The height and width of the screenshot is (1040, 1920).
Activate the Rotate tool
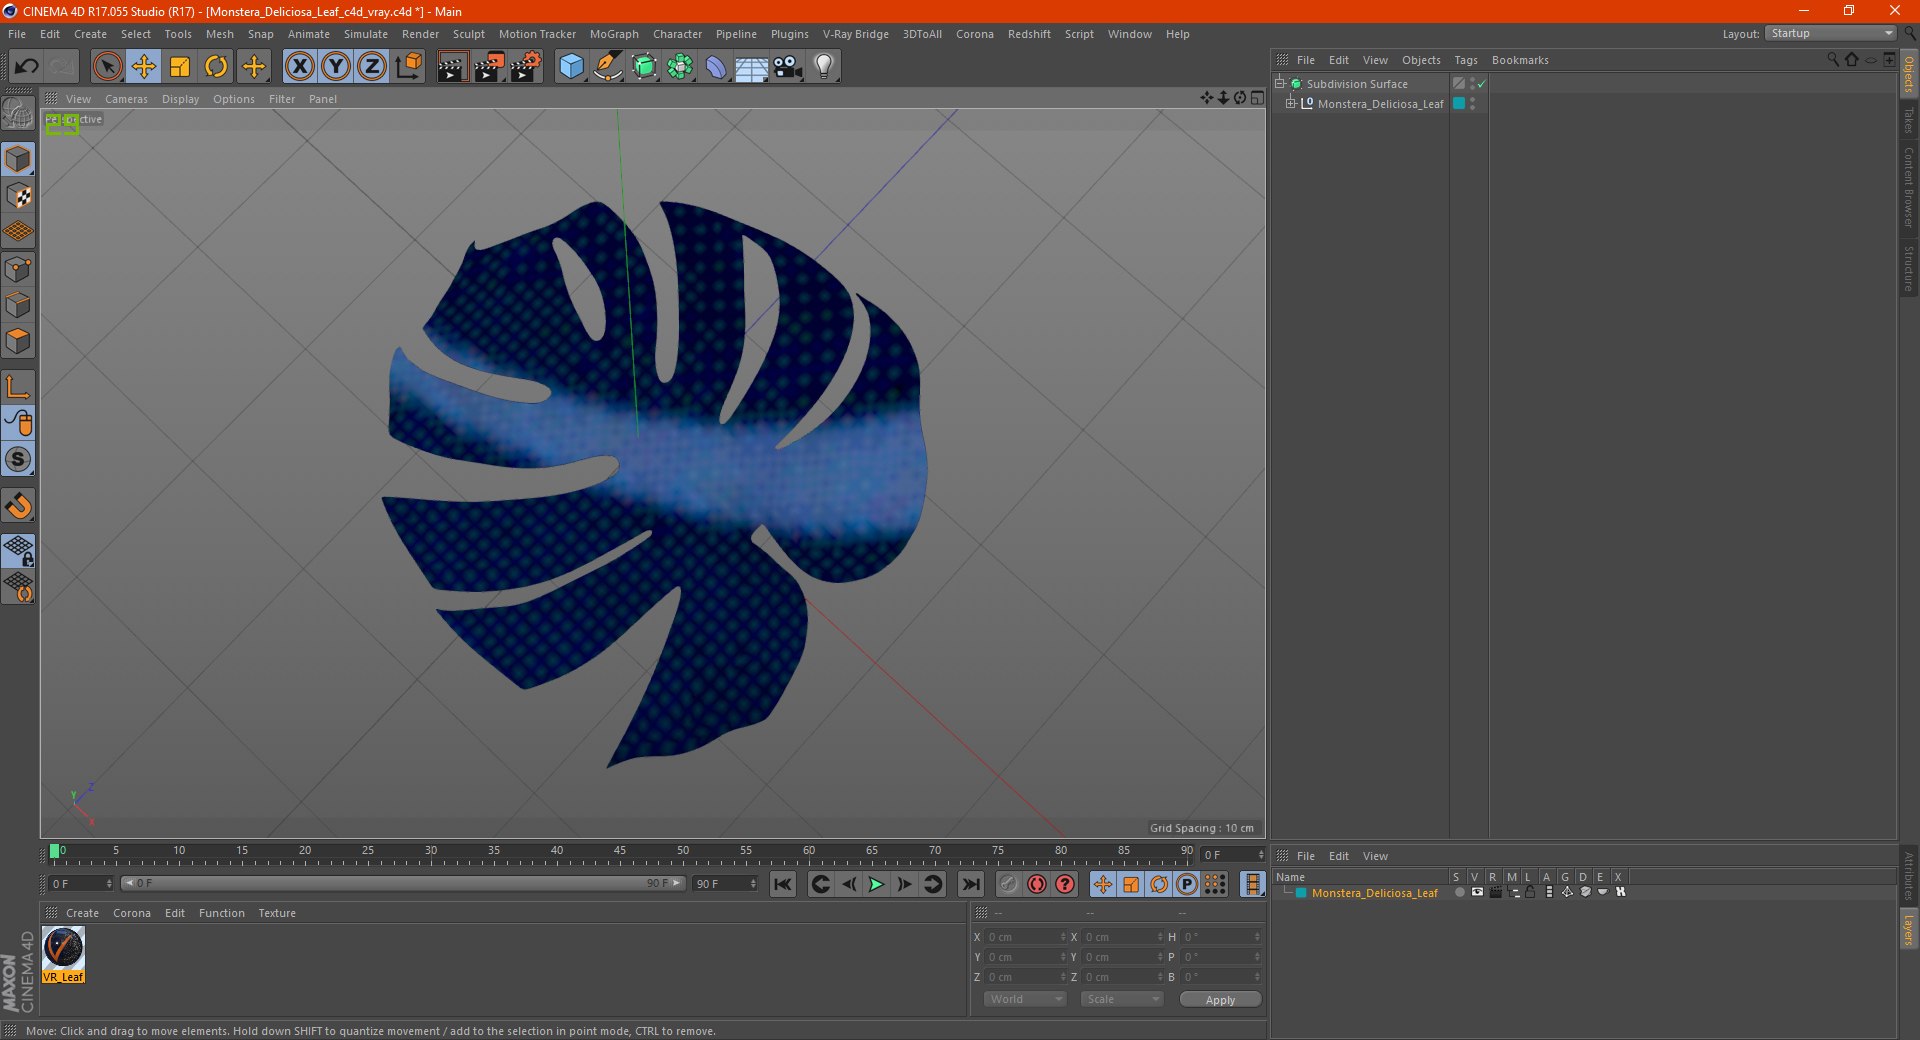coord(216,67)
